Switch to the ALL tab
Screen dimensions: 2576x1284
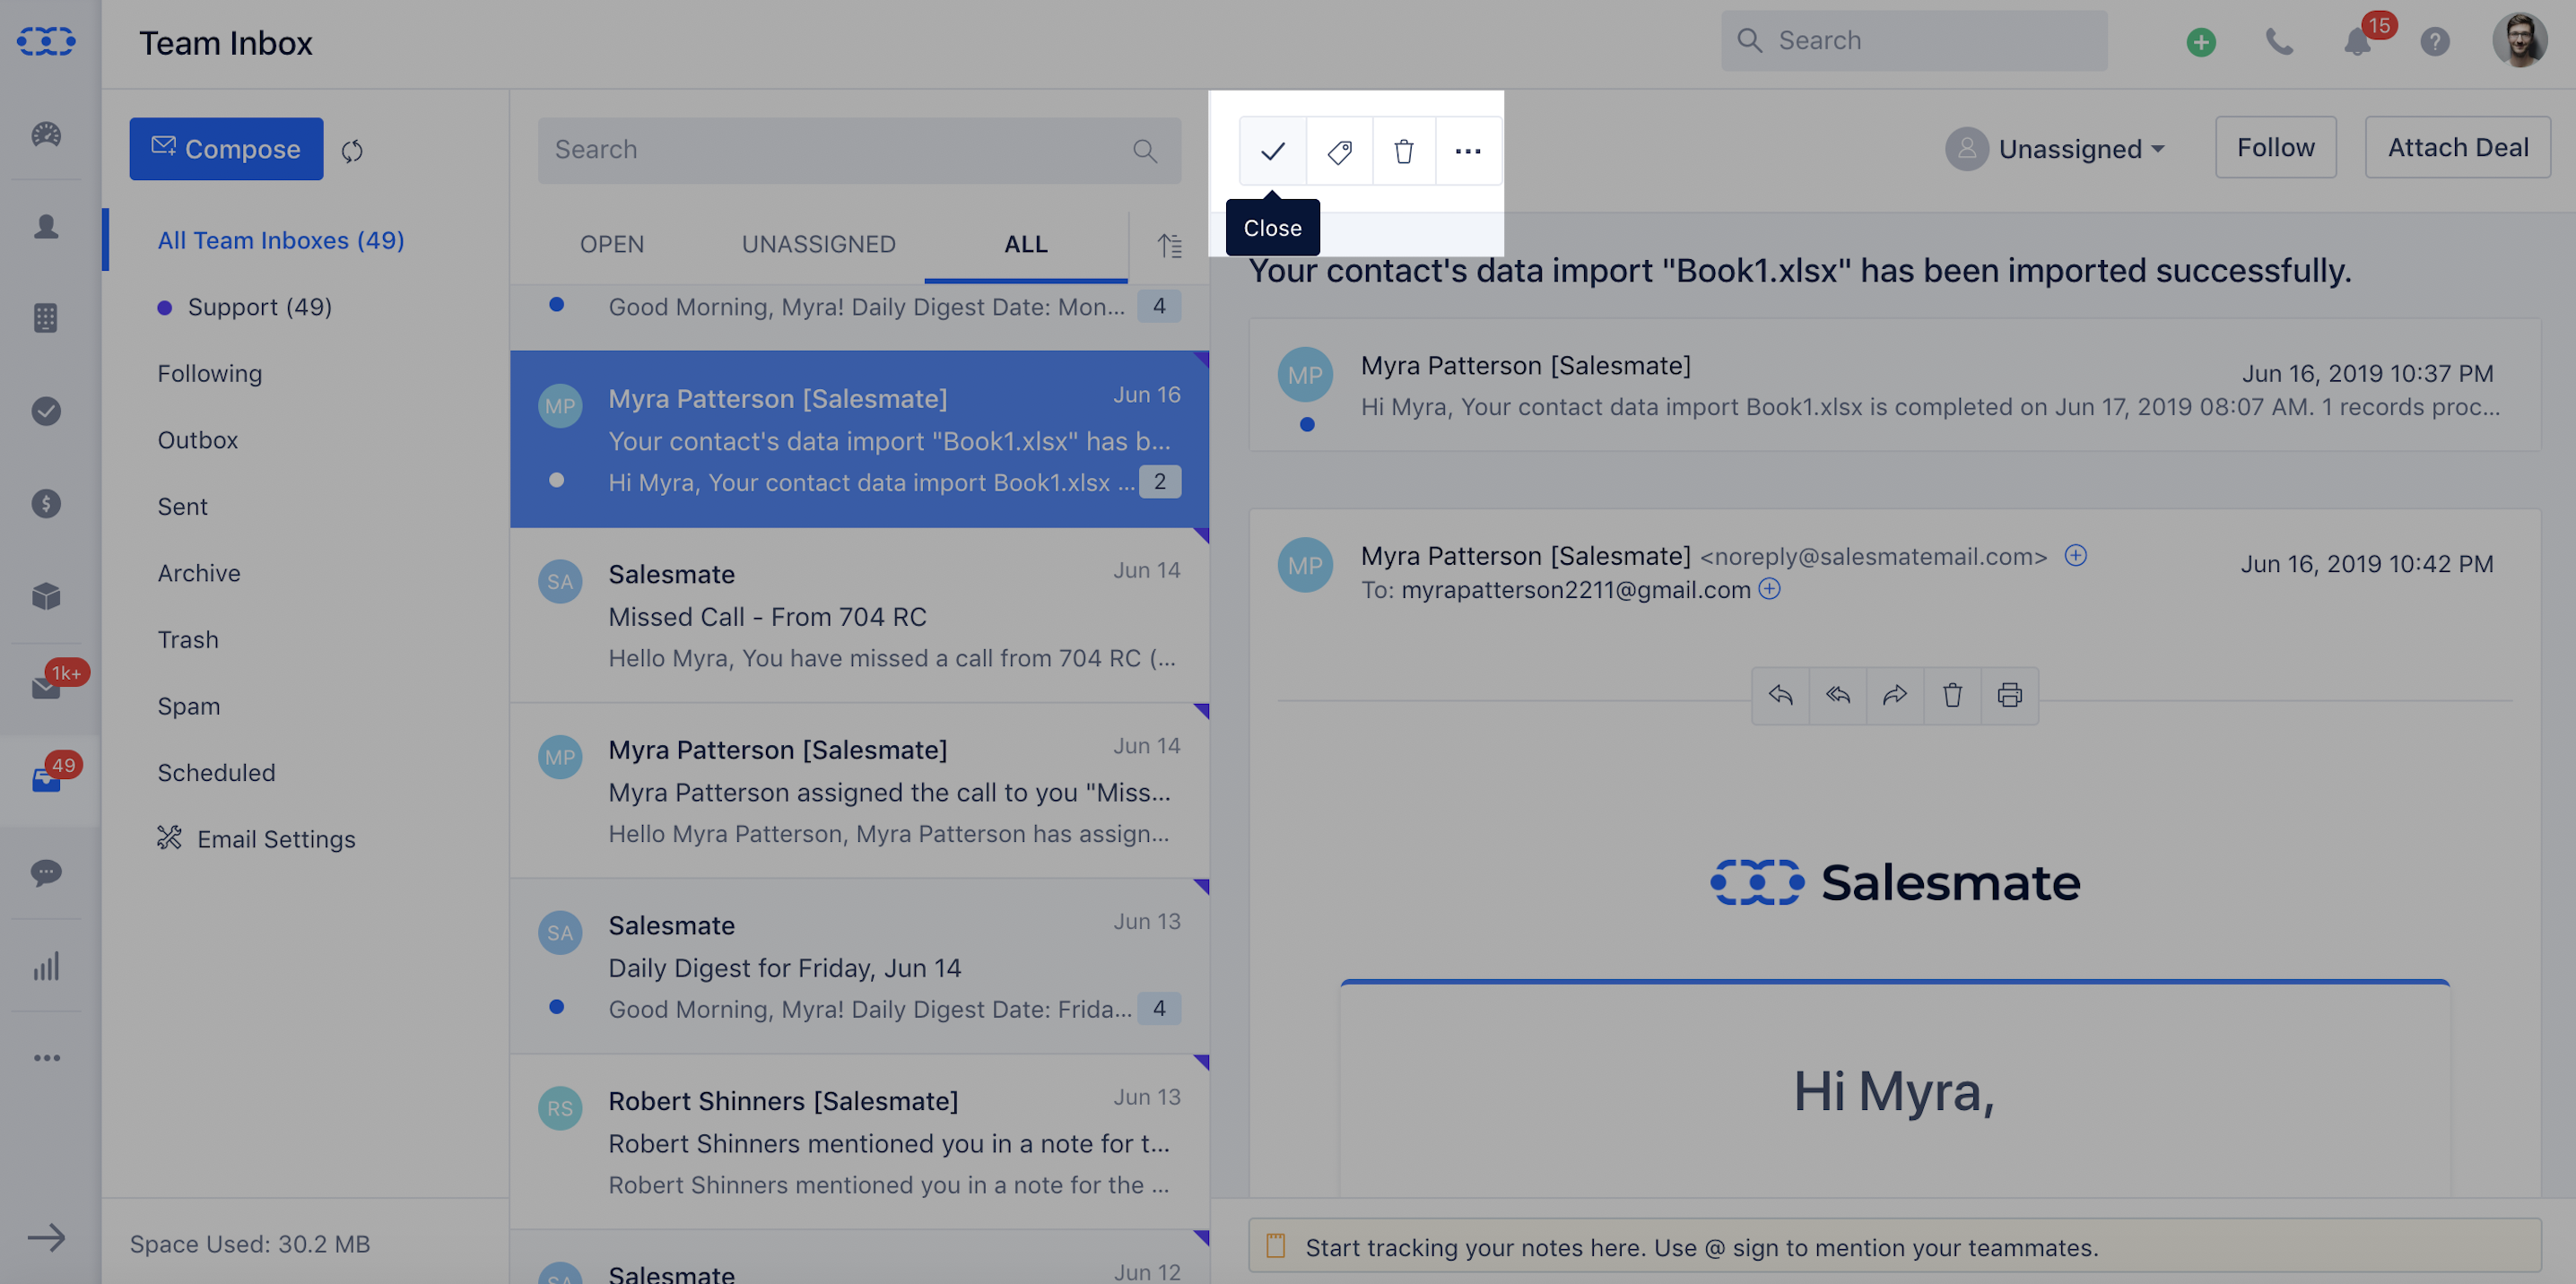tap(1026, 244)
